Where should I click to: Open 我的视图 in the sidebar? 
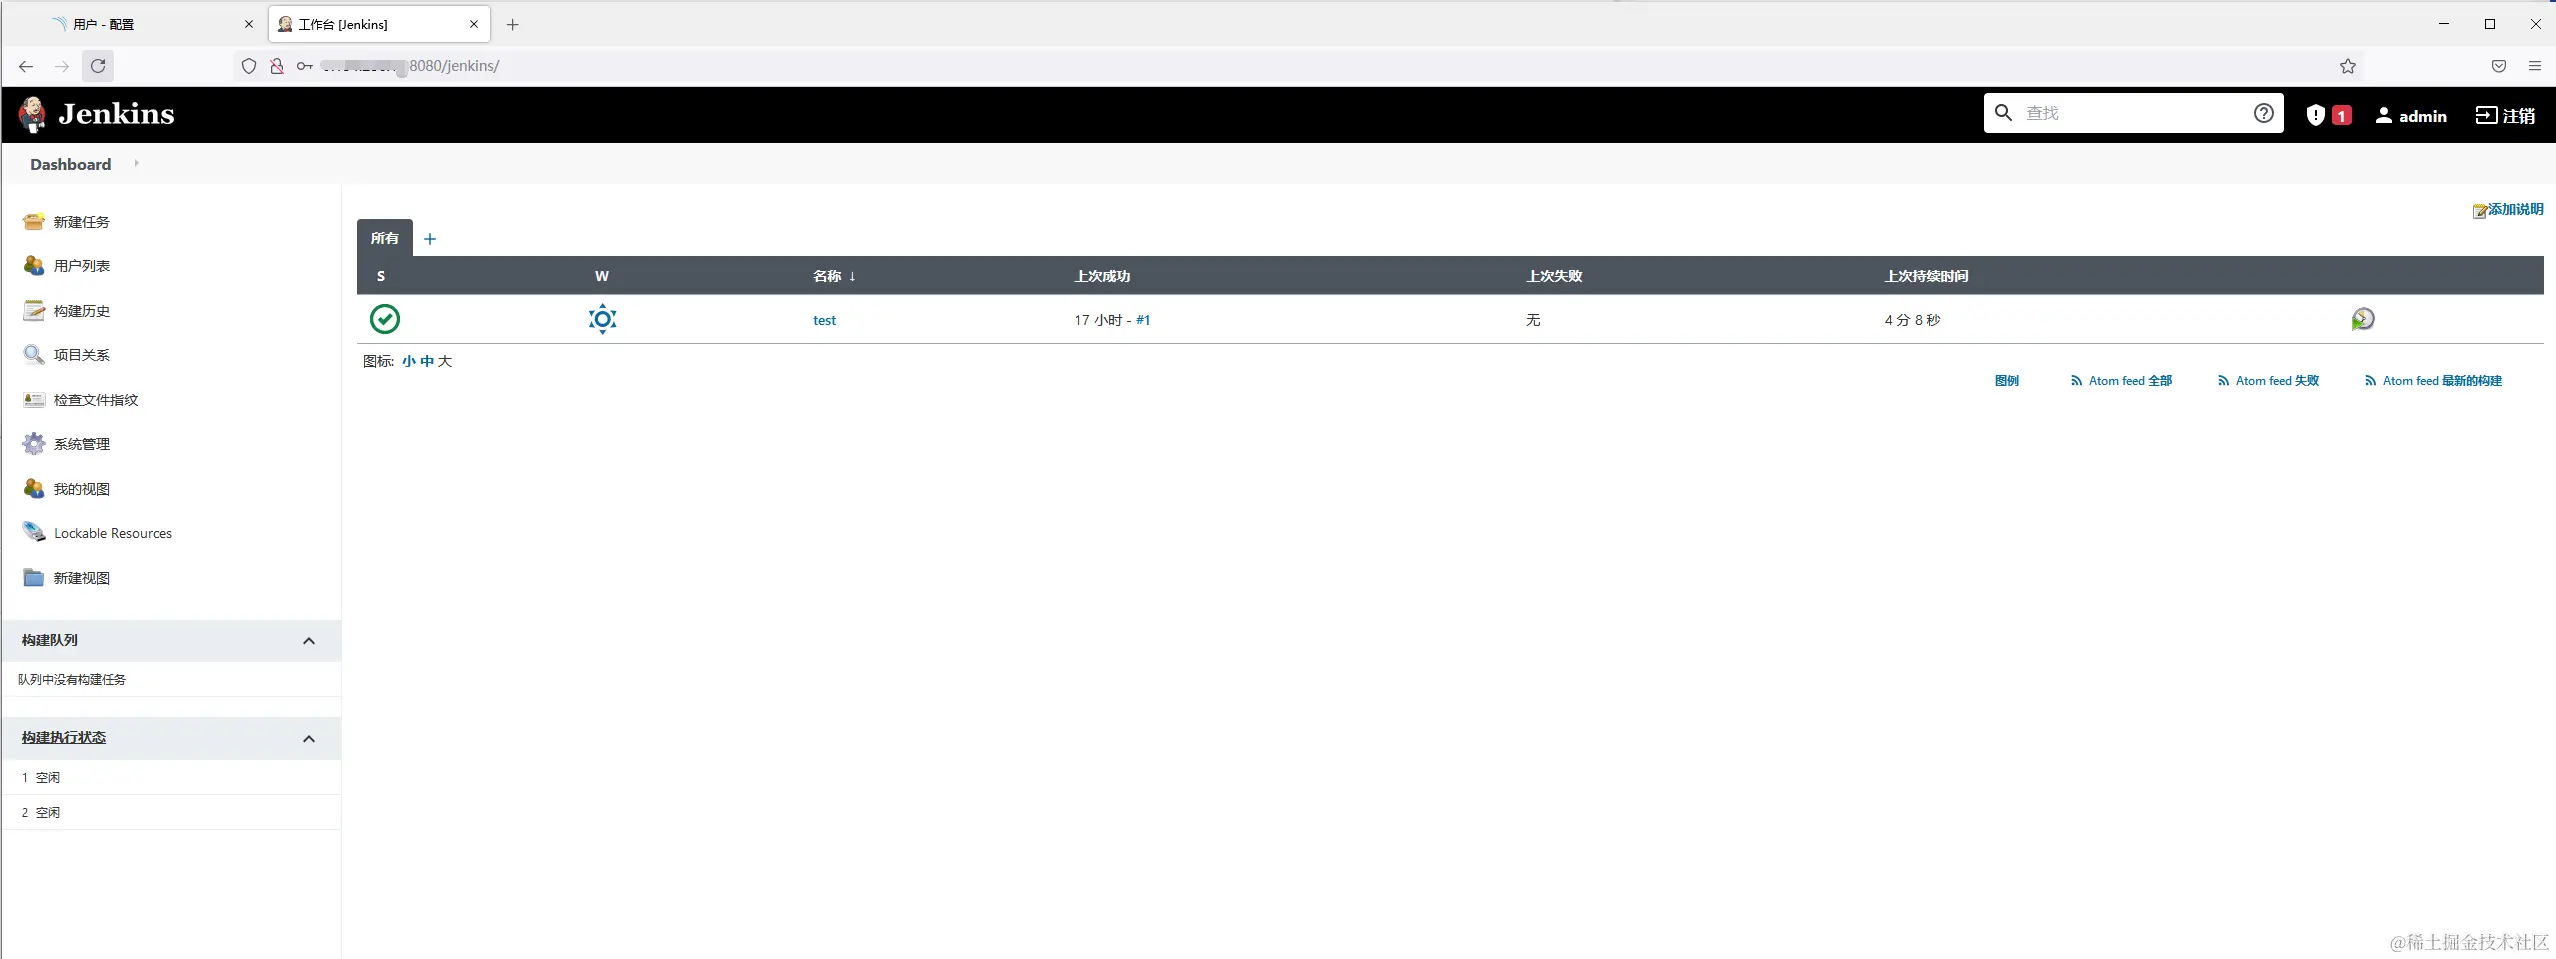[x=81, y=489]
